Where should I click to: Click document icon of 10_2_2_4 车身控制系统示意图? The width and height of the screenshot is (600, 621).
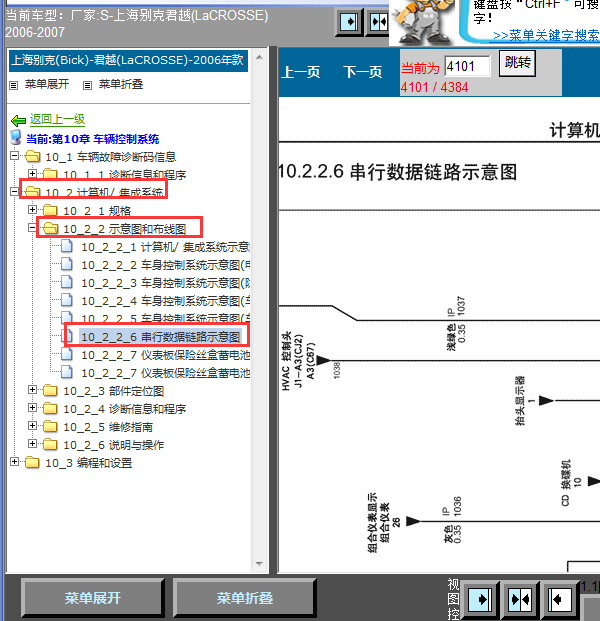point(67,300)
